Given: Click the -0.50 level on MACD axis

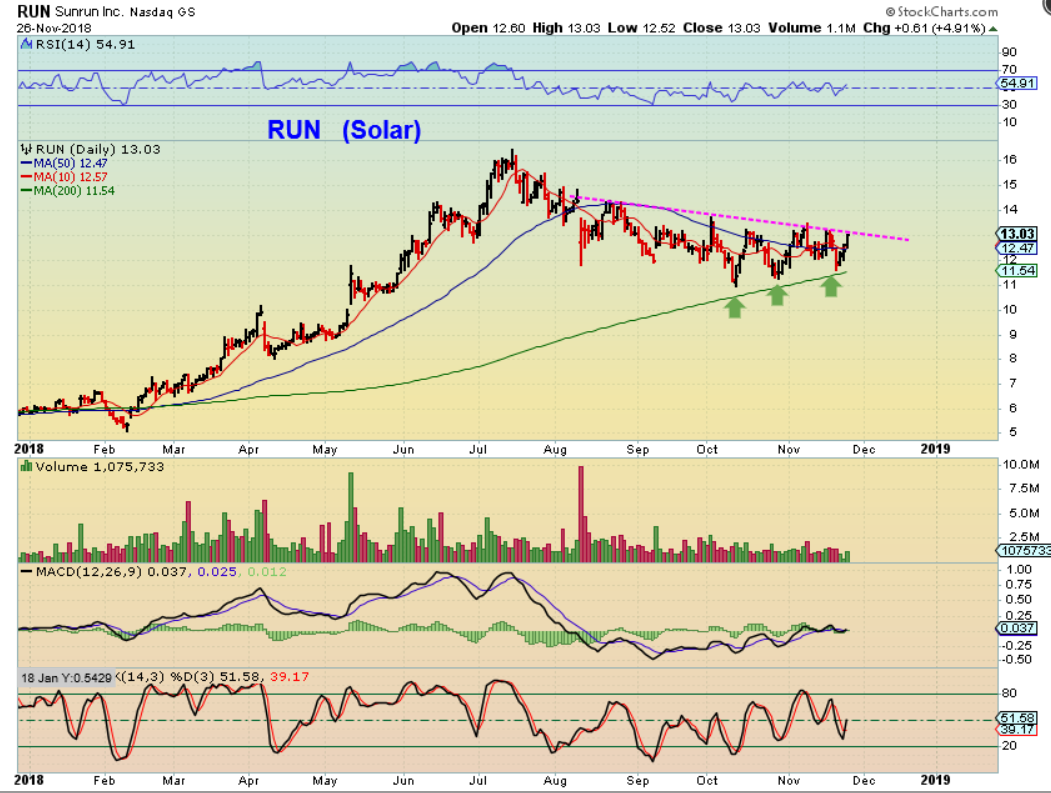Looking at the screenshot, I should point(1017,659).
